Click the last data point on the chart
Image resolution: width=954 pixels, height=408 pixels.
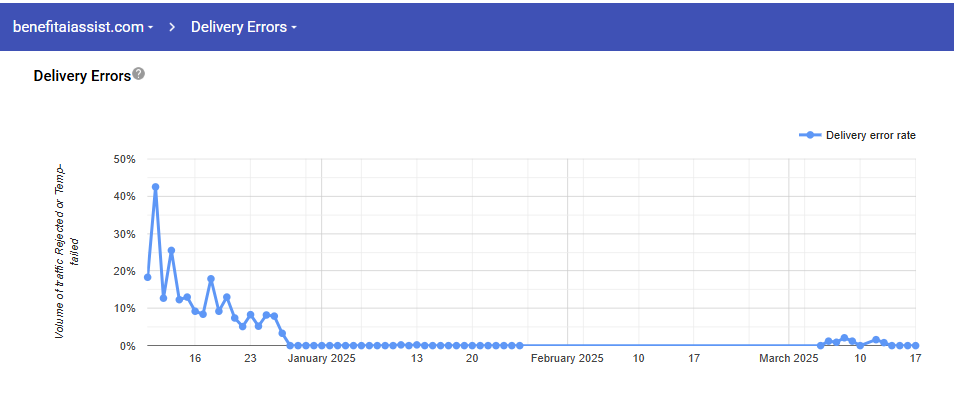pos(915,345)
